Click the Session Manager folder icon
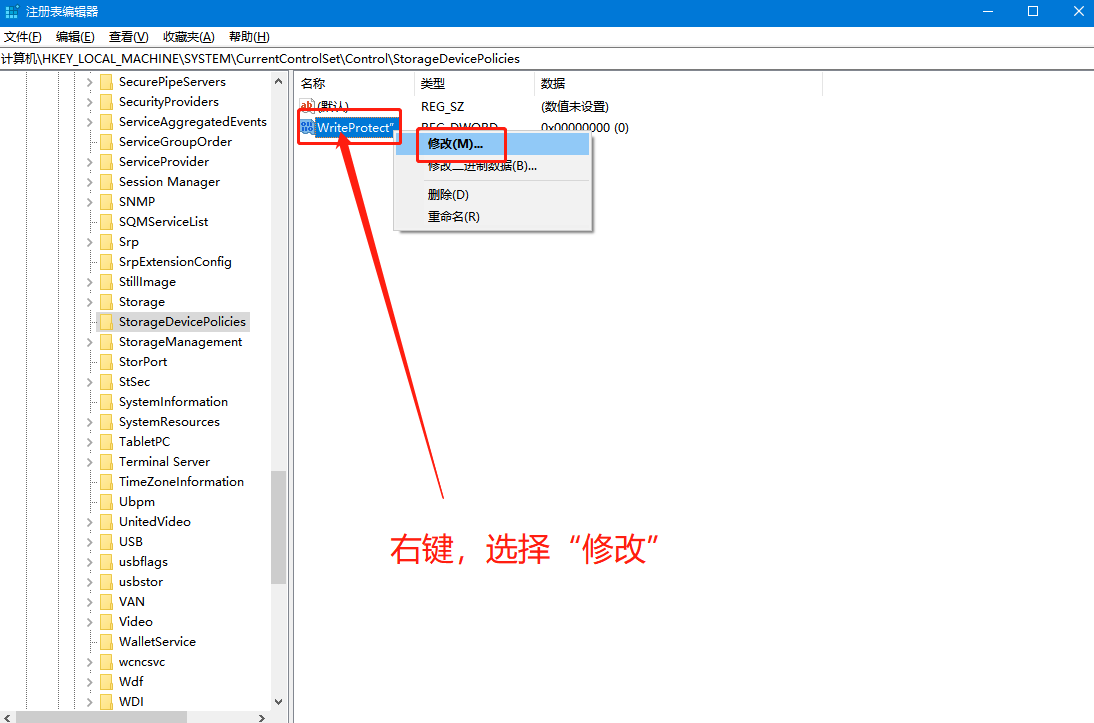 click(x=106, y=182)
